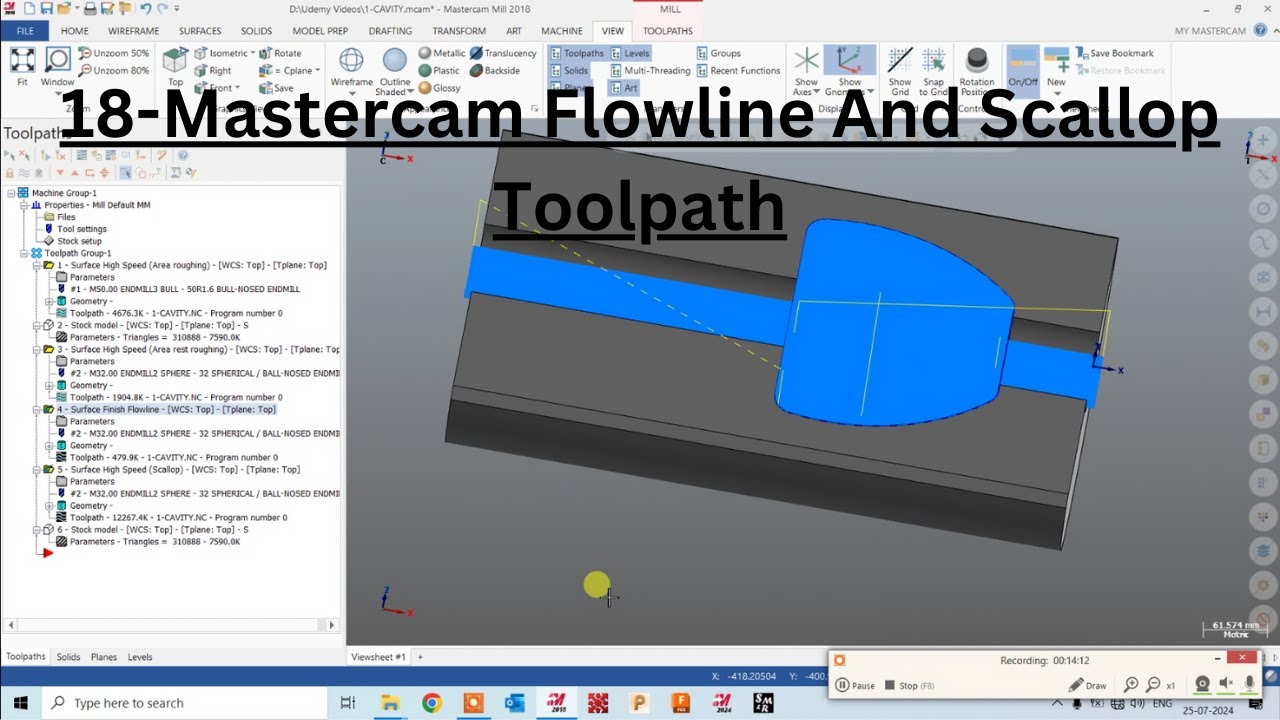The image size is (1280, 720).
Task: Switch to Top graphics view
Action: [x=175, y=66]
